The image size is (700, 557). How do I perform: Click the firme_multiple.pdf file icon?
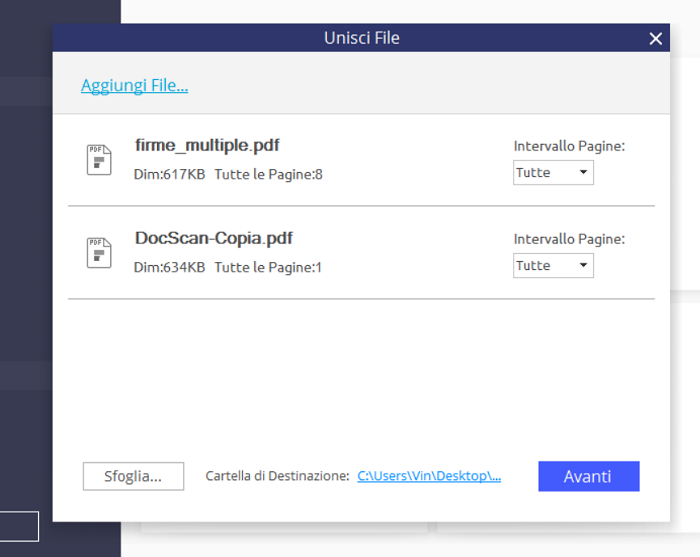99,160
